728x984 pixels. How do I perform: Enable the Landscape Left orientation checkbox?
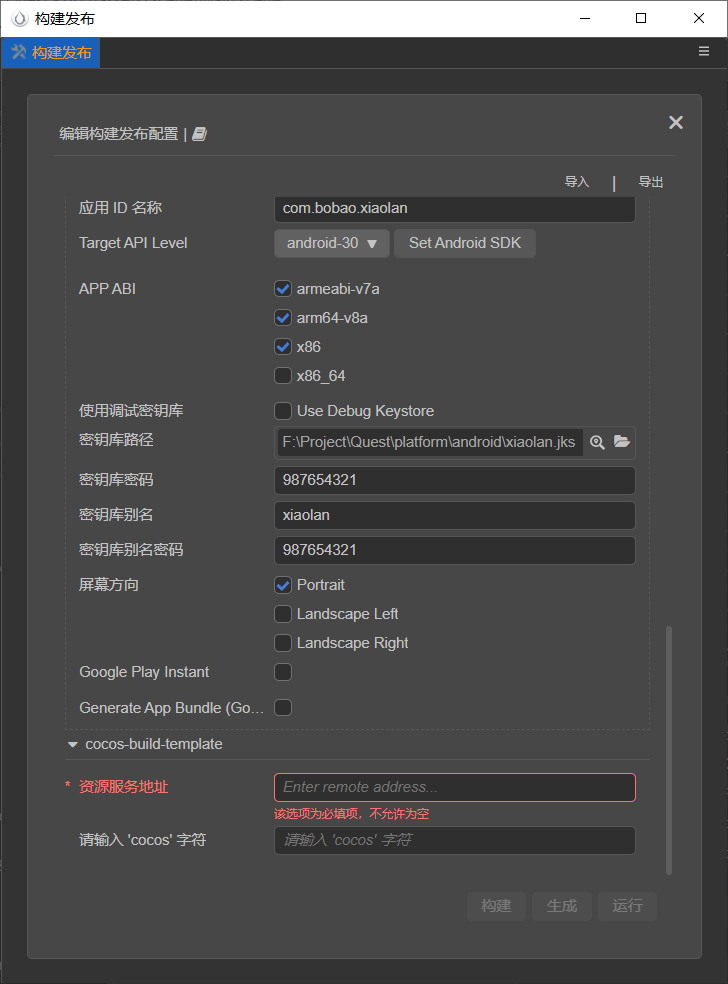pos(283,614)
